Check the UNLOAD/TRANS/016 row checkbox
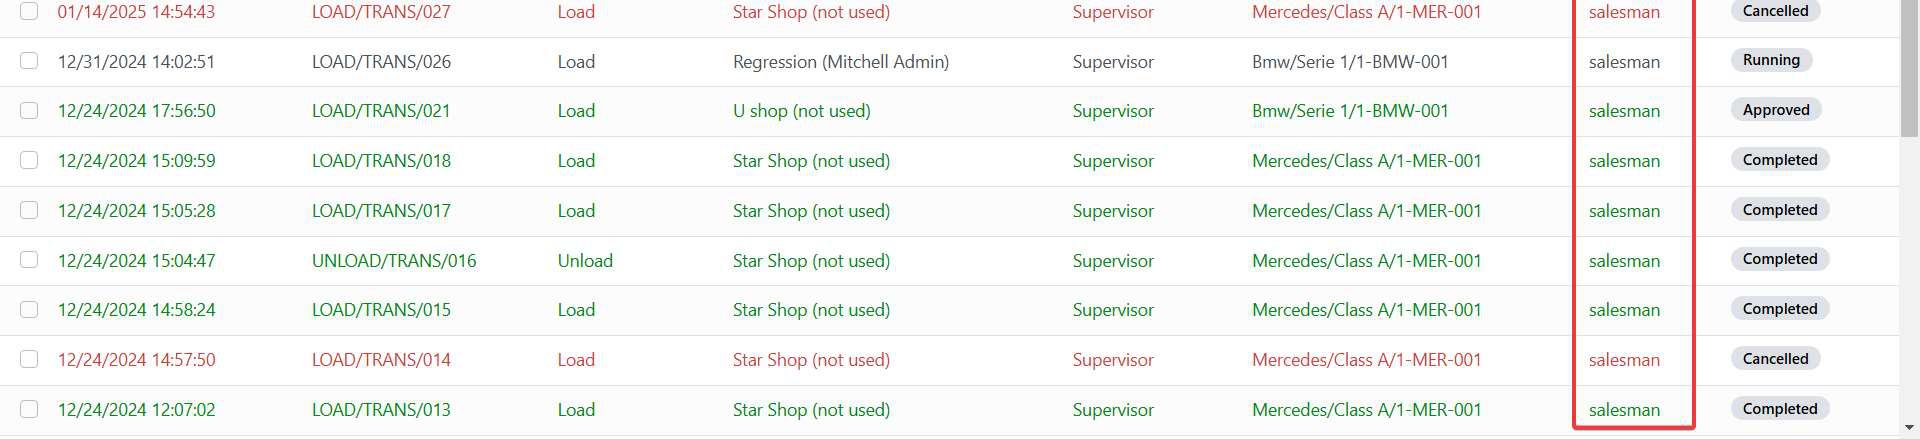 [29, 260]
